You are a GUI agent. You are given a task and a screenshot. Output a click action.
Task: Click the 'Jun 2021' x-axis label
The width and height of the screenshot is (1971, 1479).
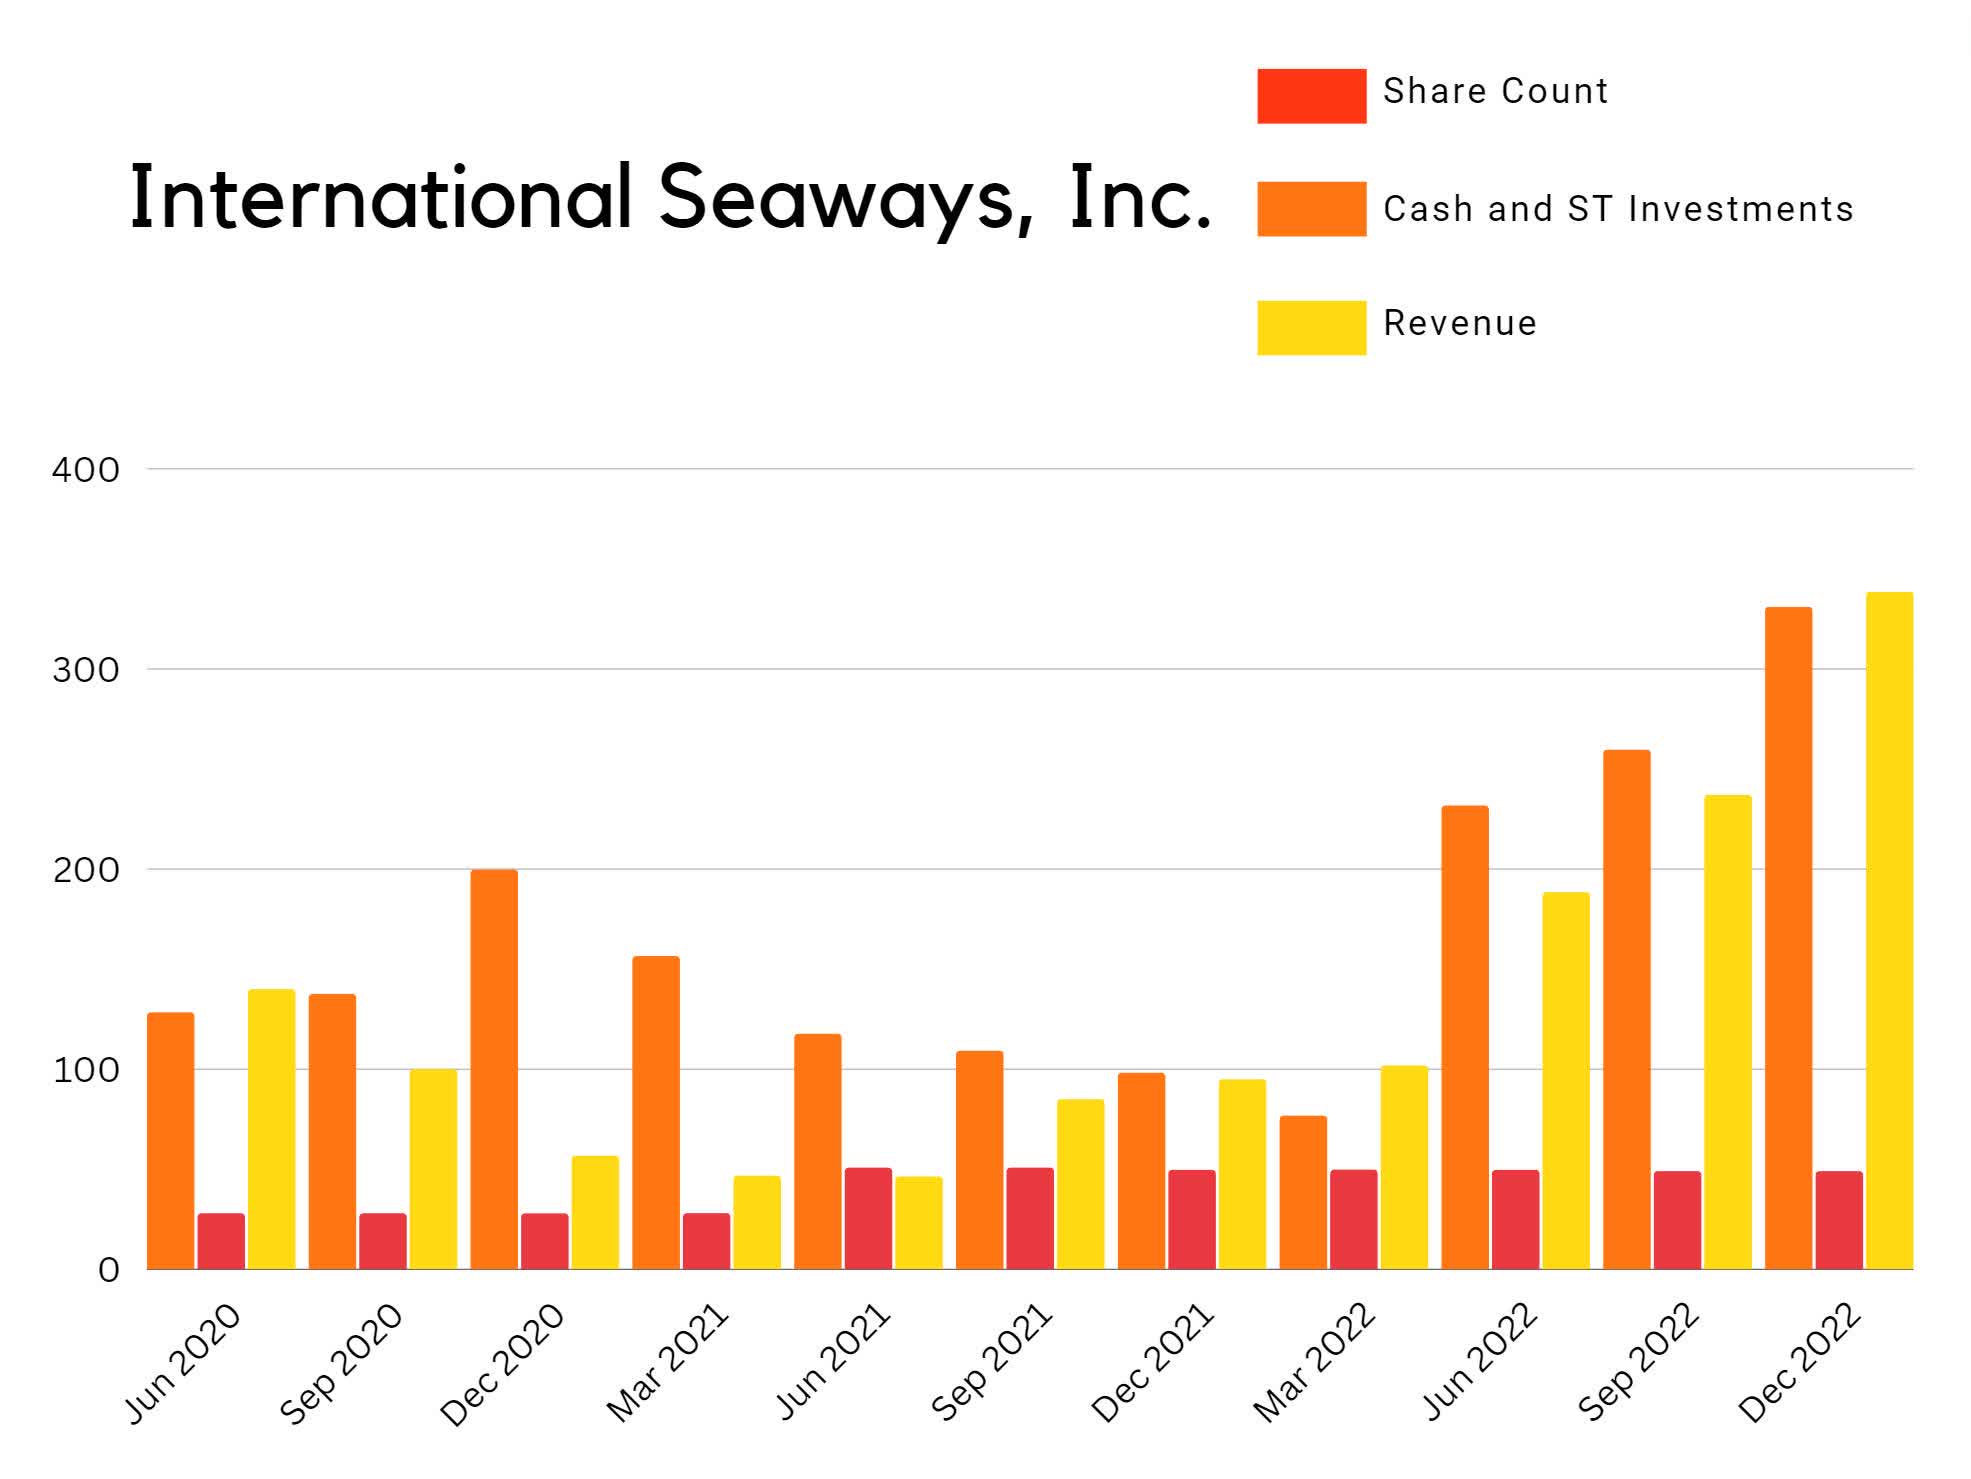[833, 1362]
